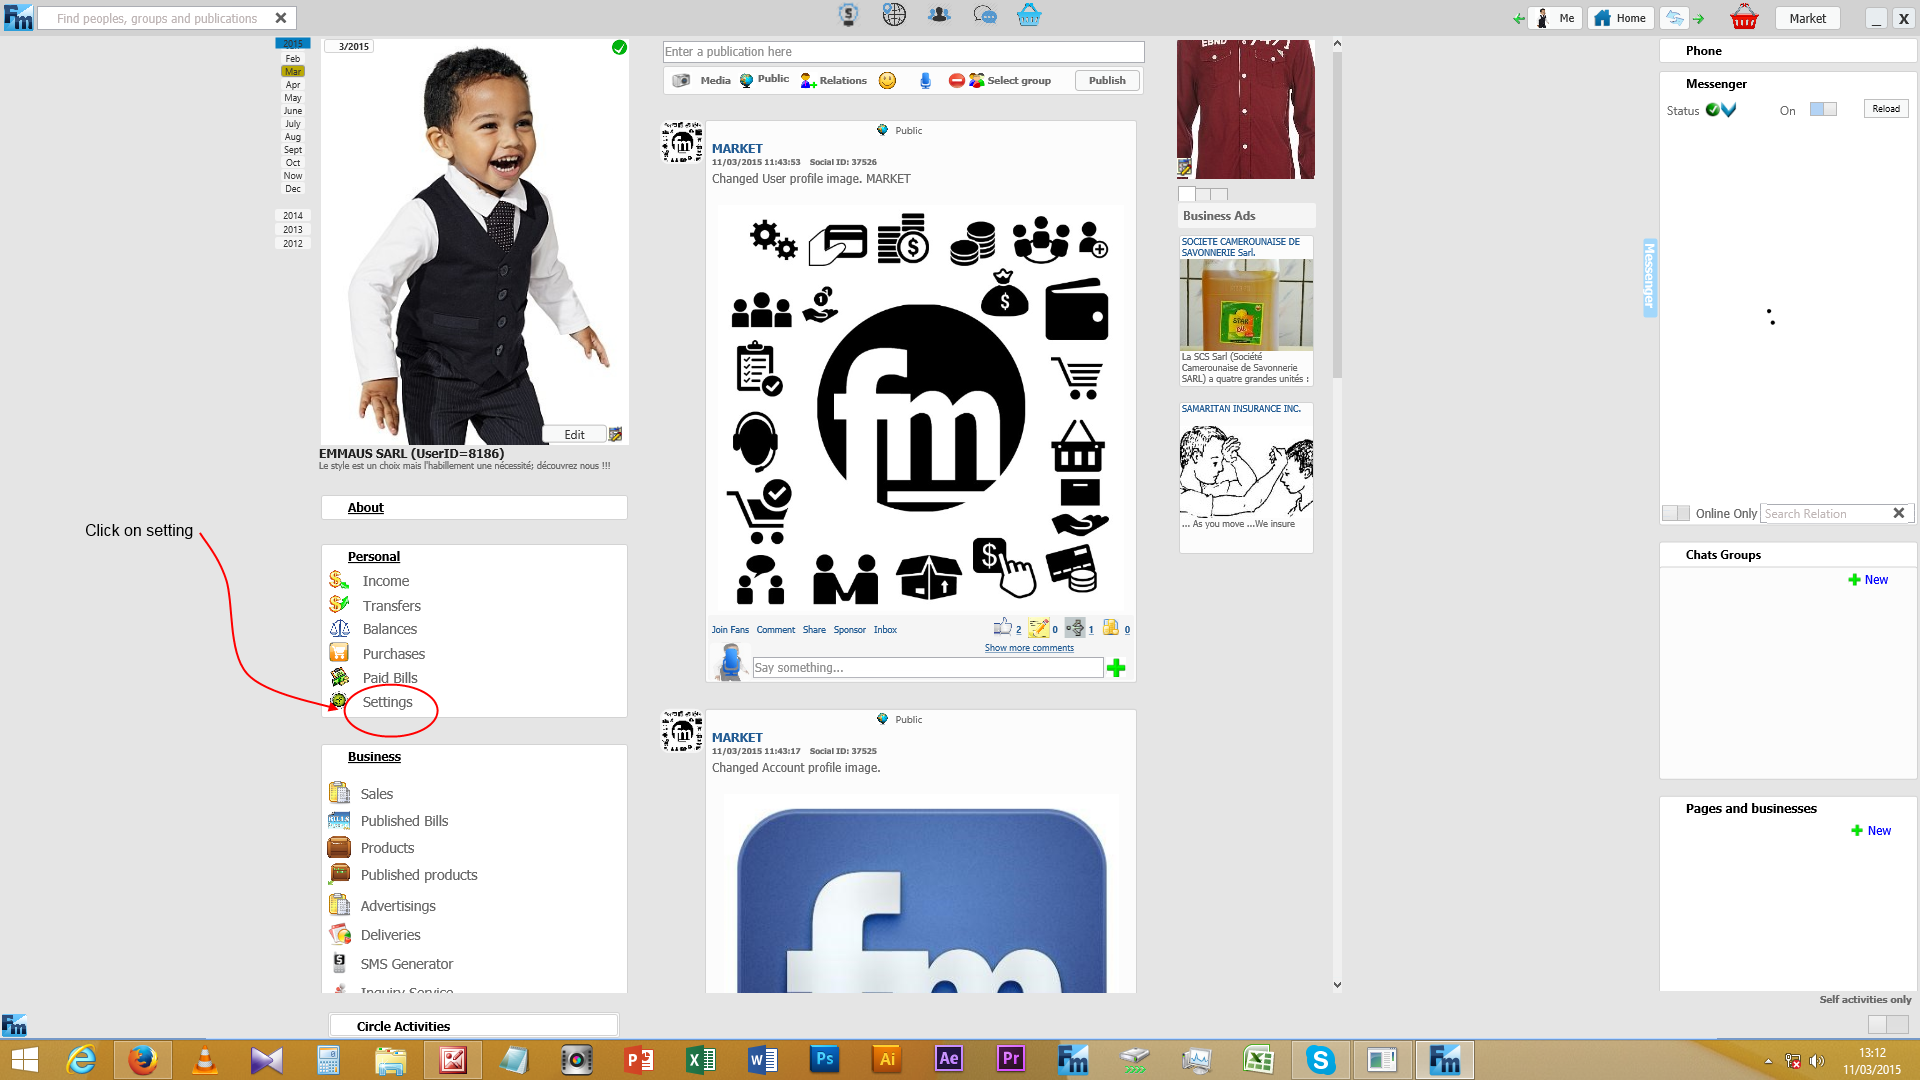The image size is (1920, 1080).
Task: Click the red market basket icon
Action: 1744,17
